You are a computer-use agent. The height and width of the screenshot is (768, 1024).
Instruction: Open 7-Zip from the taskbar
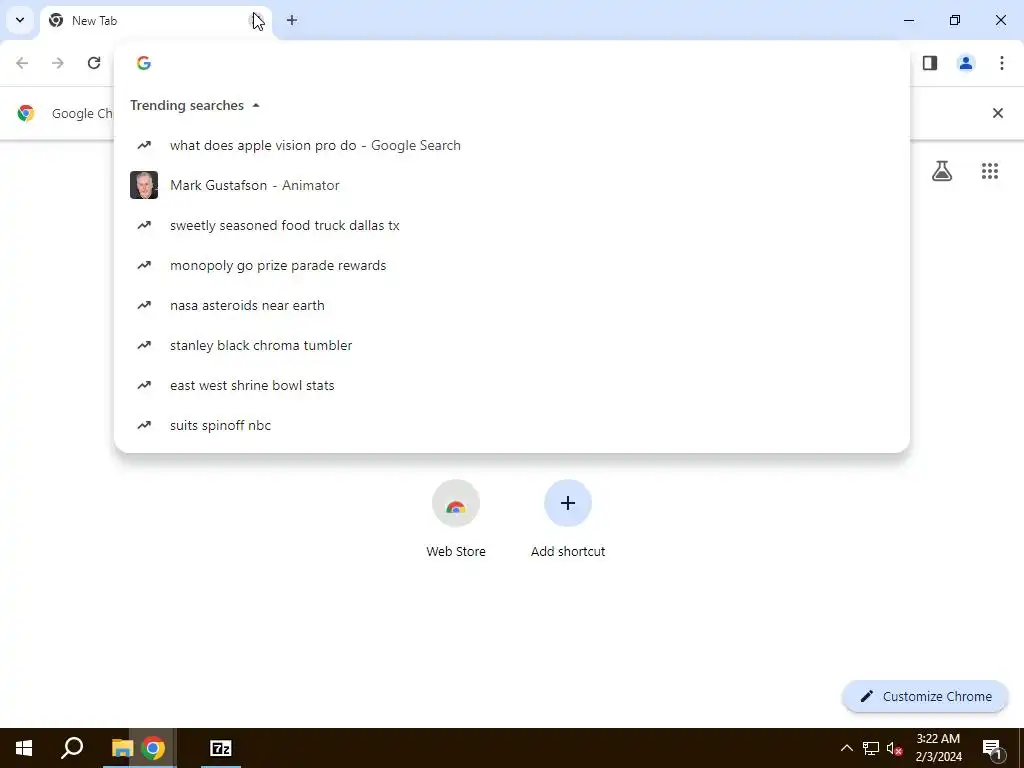221,748
